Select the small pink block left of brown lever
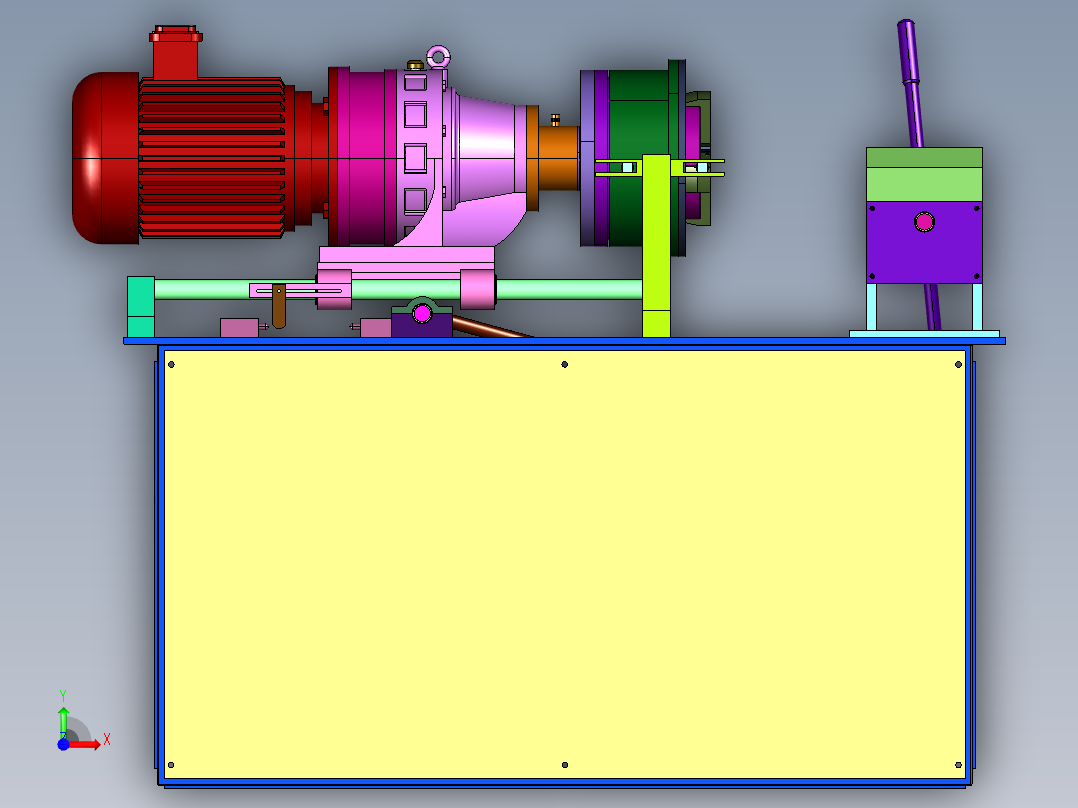This screenshot has height=808, width=1078. pos(239,327)
